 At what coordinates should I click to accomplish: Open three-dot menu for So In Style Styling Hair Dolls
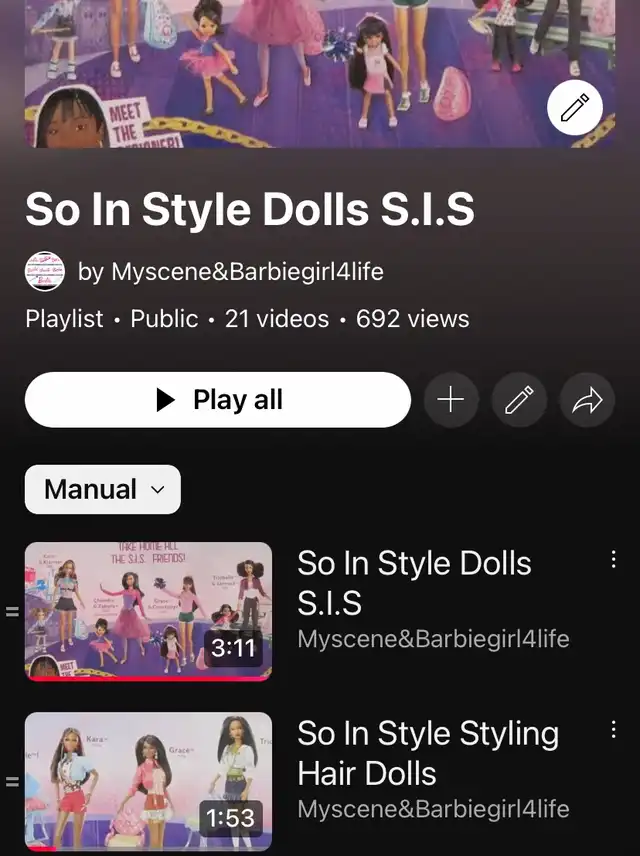[x=613, y=730]
